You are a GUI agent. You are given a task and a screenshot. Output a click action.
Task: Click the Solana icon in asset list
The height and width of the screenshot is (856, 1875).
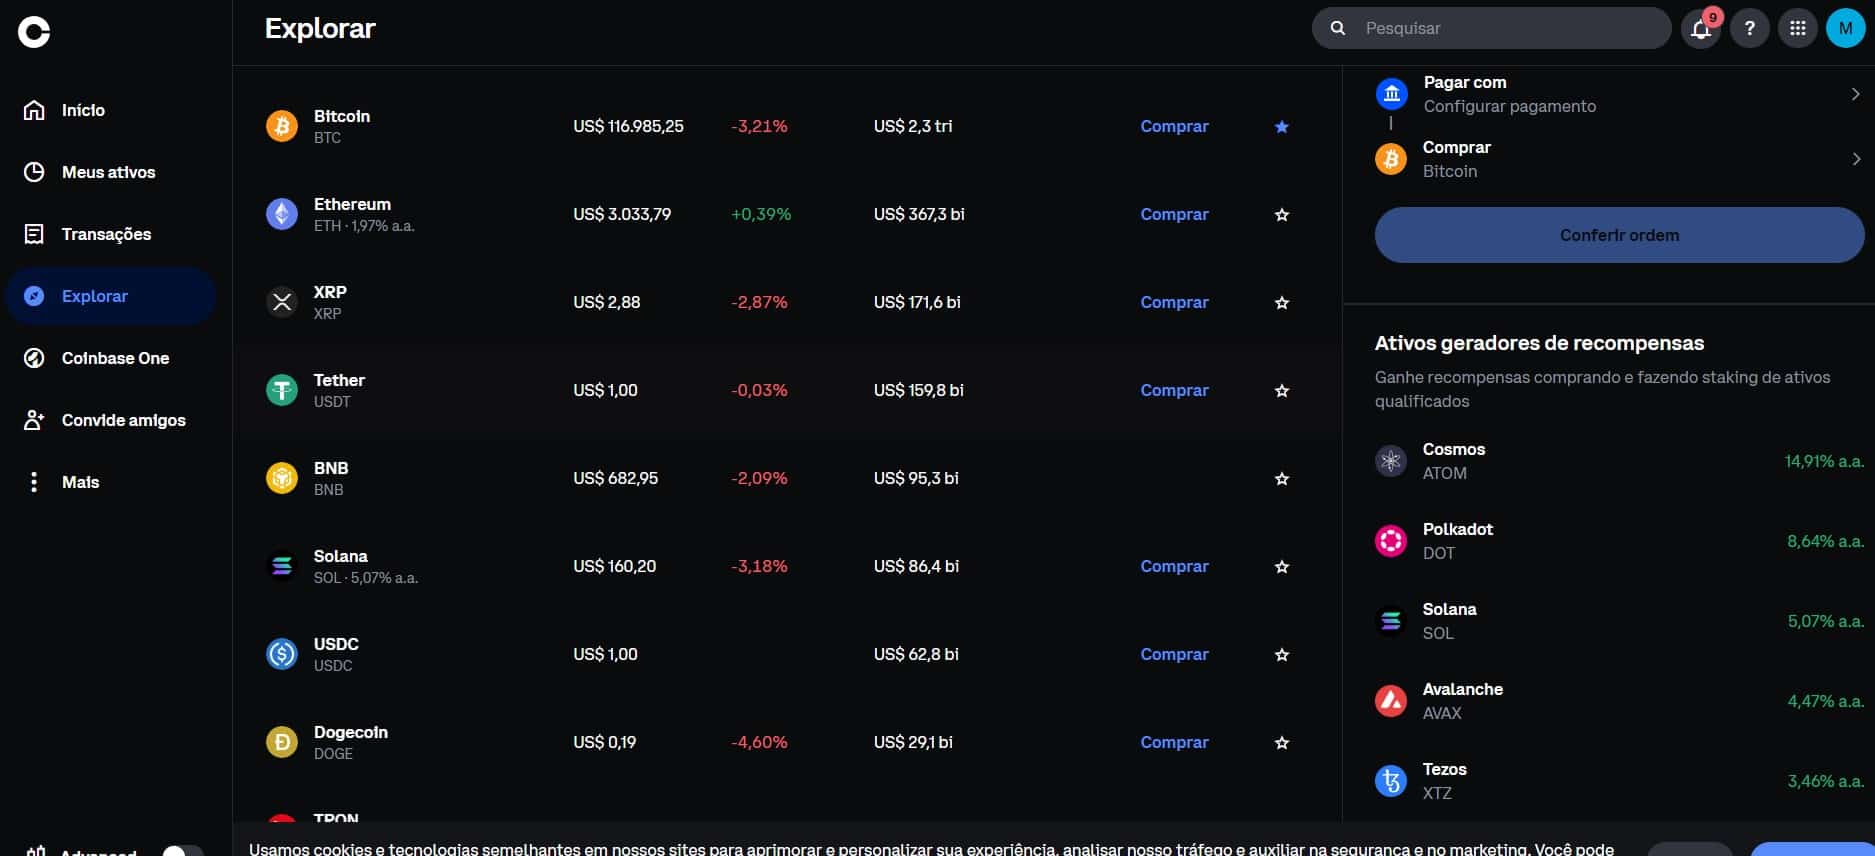[282, 566]
